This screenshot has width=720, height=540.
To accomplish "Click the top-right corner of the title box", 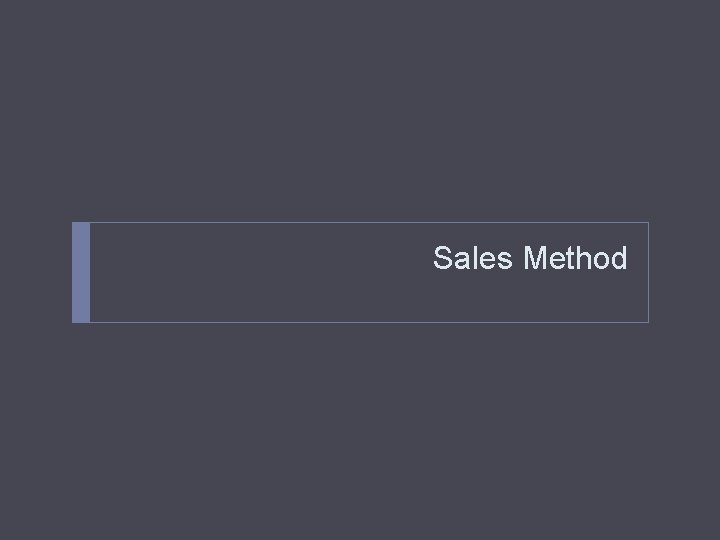I will pos(648,222).
